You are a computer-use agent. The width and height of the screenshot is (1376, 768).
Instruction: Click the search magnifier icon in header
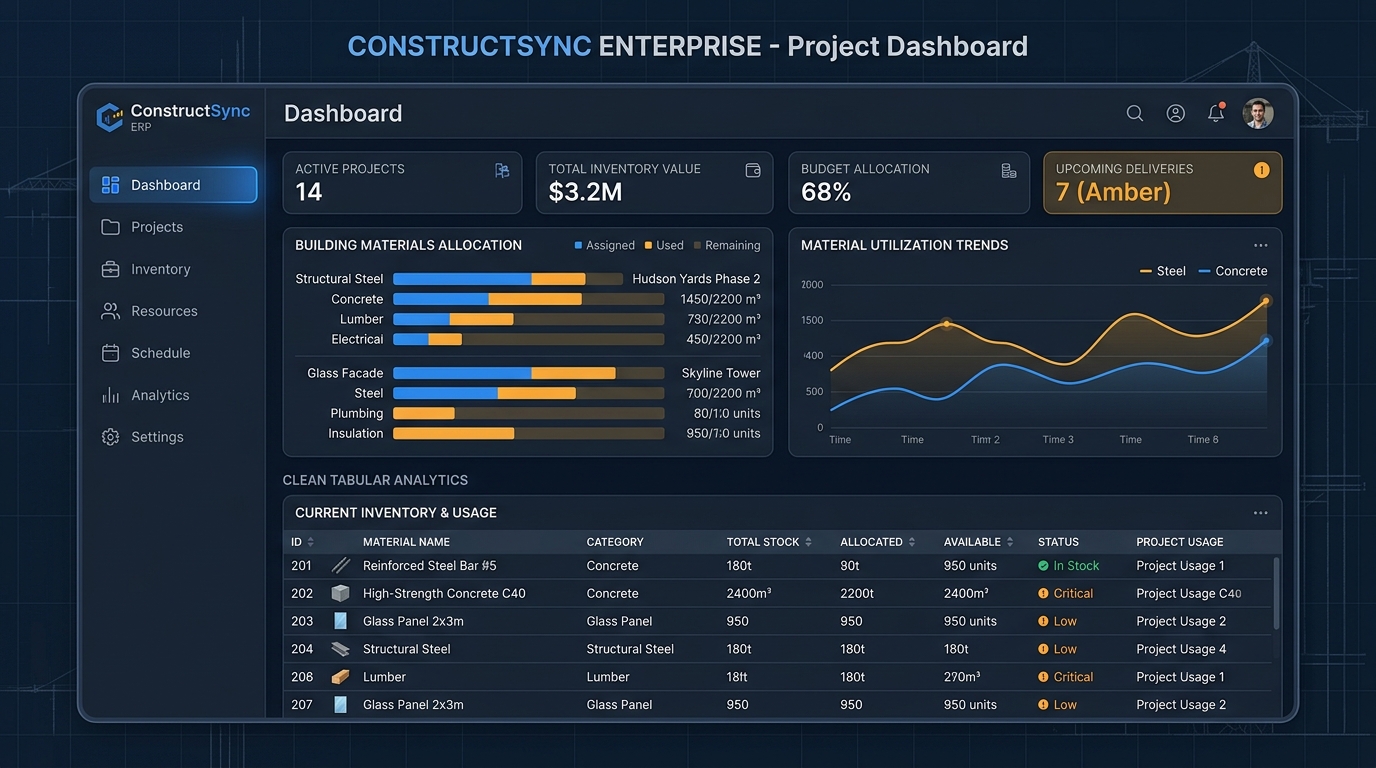[x=1135, y=114]
